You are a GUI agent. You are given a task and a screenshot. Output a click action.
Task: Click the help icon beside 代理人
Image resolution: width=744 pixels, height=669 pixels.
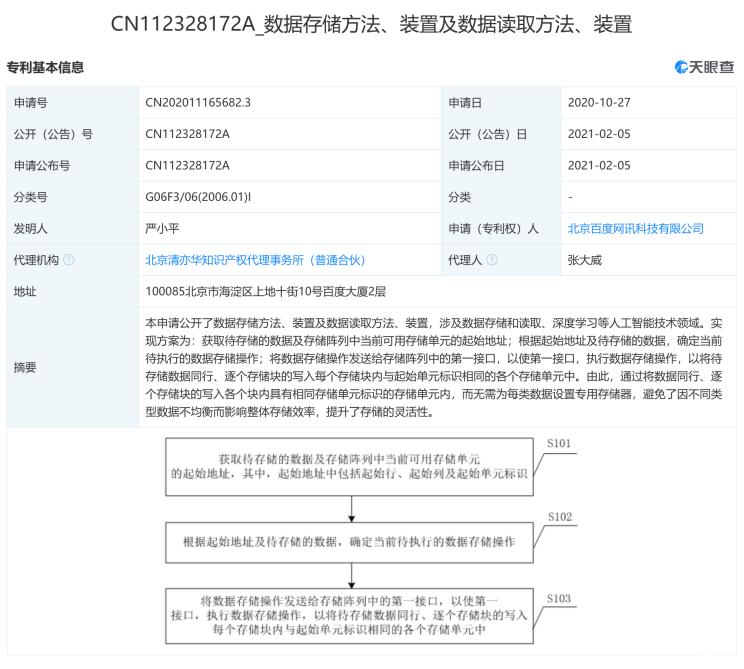(x=491, y=259)
